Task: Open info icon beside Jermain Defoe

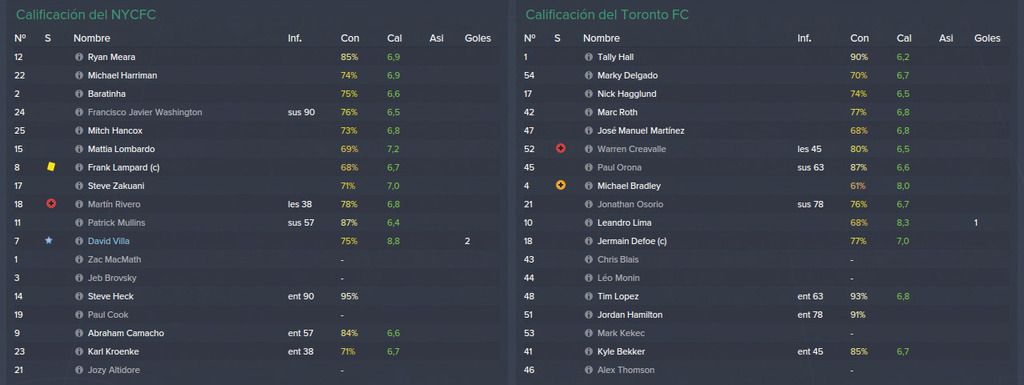Action: click(x=589, y=241)
